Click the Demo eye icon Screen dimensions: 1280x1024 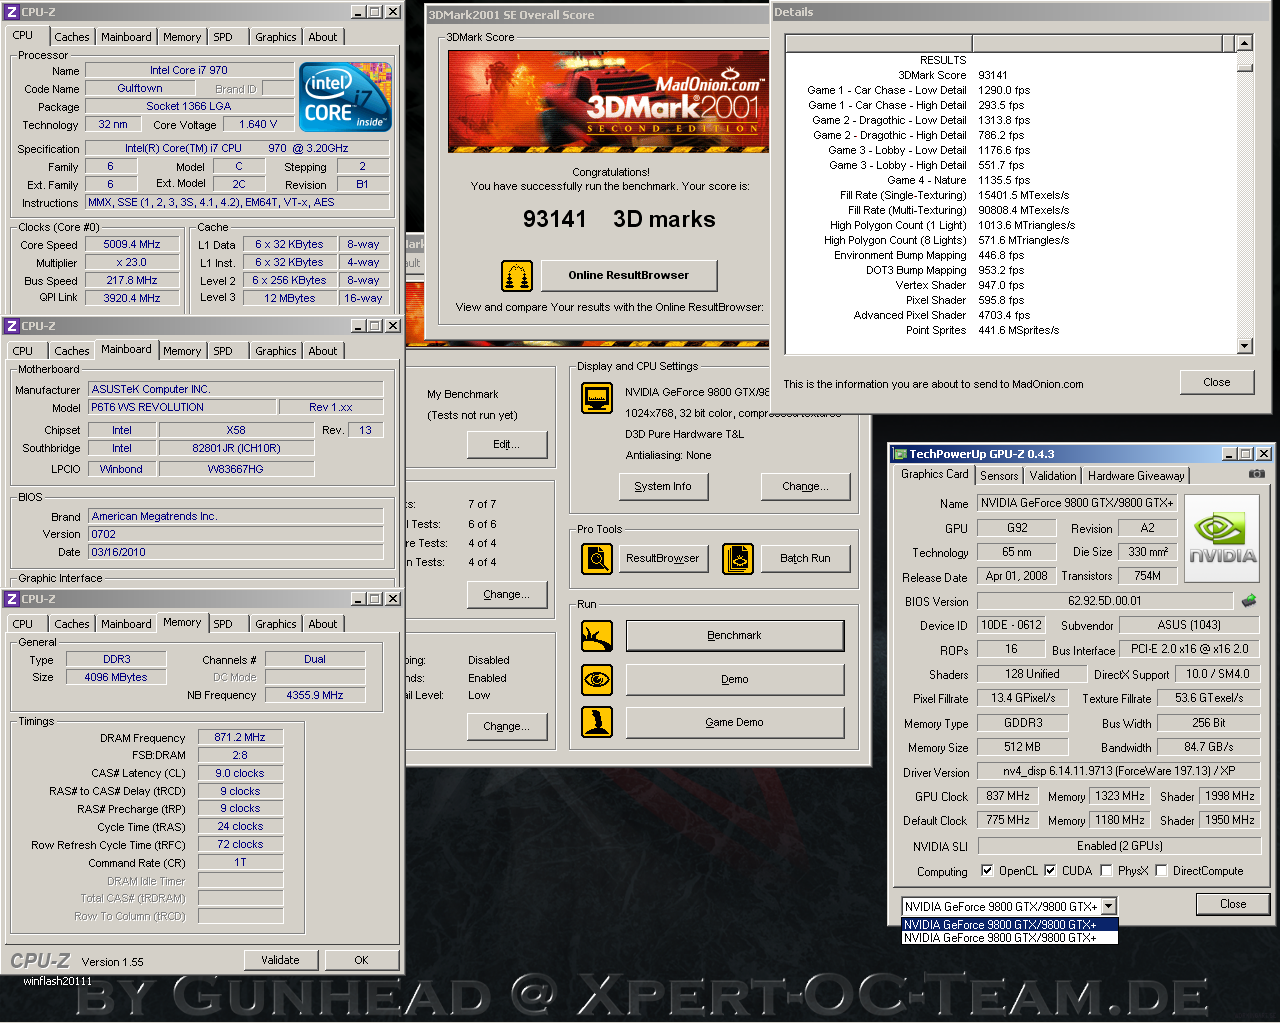pyautogui.click(x=597, y=680)
